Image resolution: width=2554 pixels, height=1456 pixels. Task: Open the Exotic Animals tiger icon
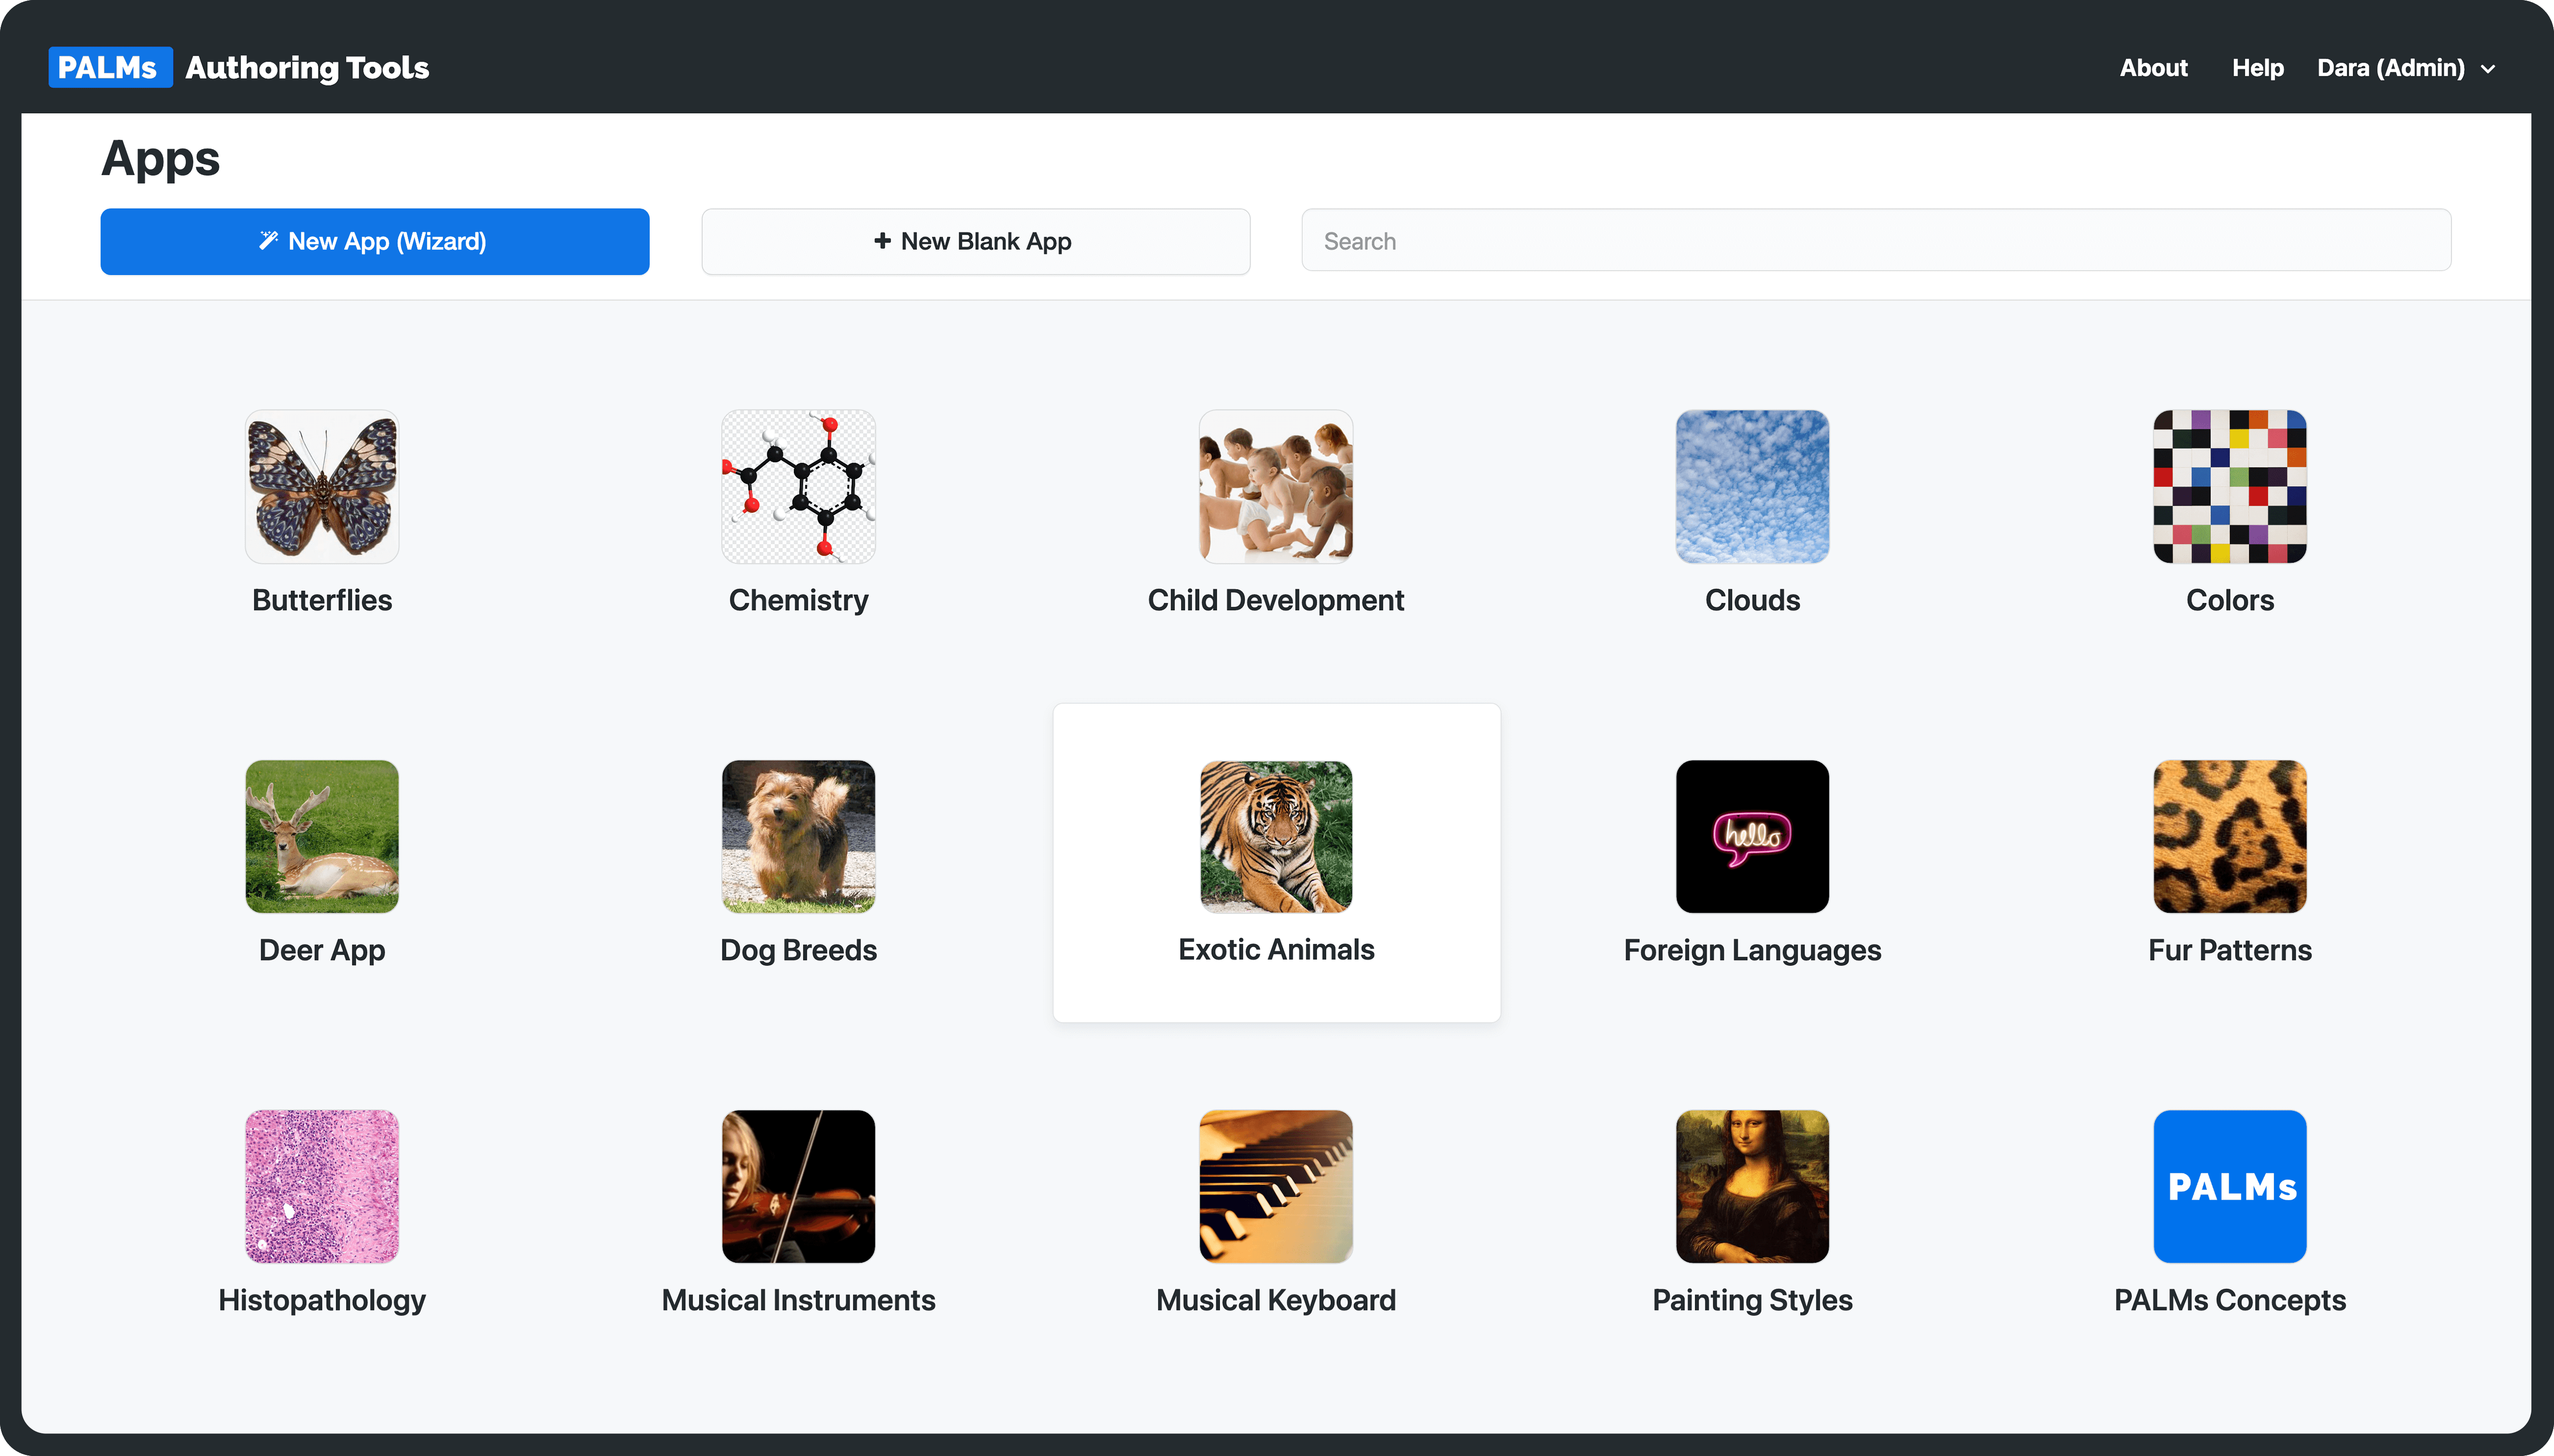coord(1276,837)
